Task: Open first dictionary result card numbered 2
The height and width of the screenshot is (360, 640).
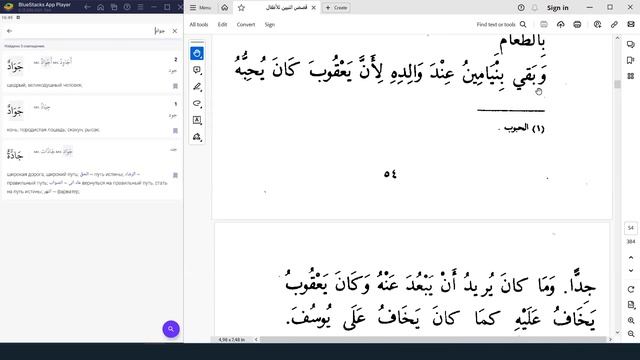Action: click(92, 72)
